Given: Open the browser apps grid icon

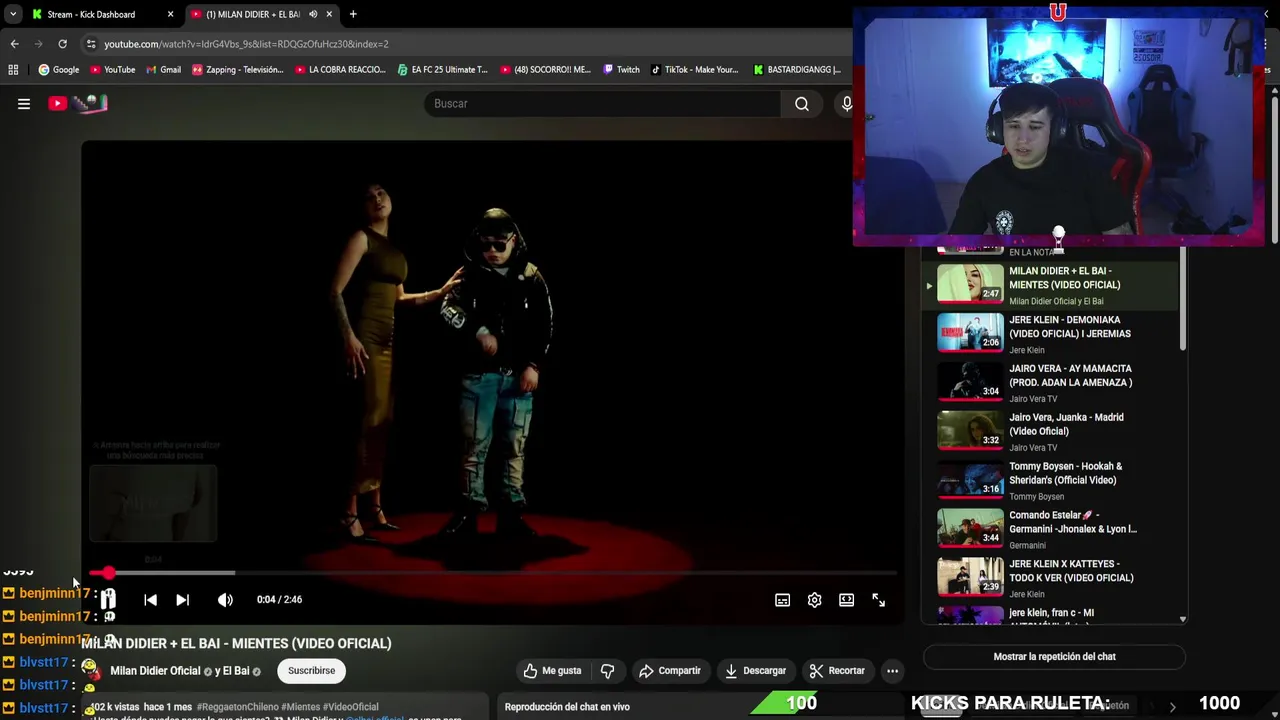Looking at the screenshot, I should [x=13, y=70].
